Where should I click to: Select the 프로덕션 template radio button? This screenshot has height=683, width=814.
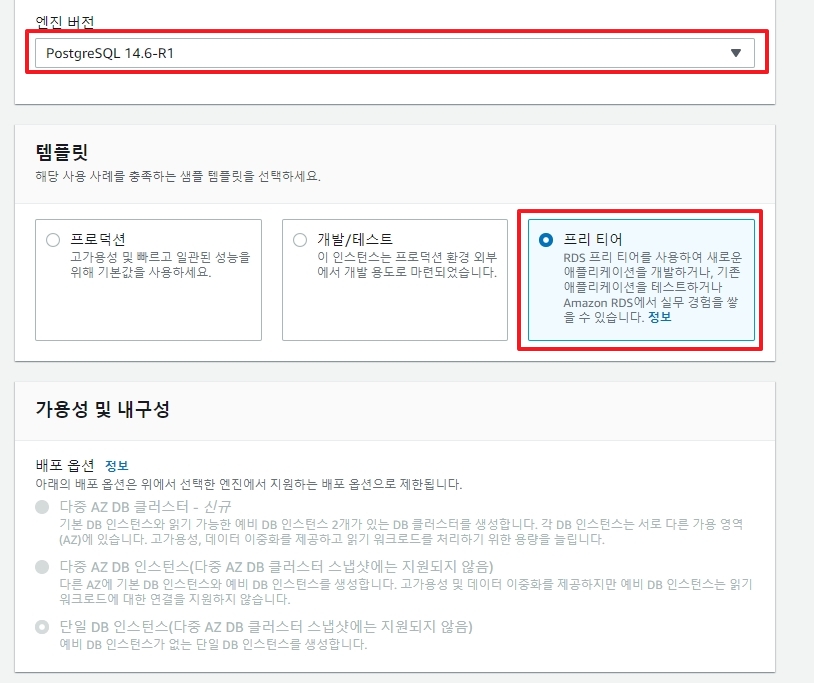tap(53, 240)
